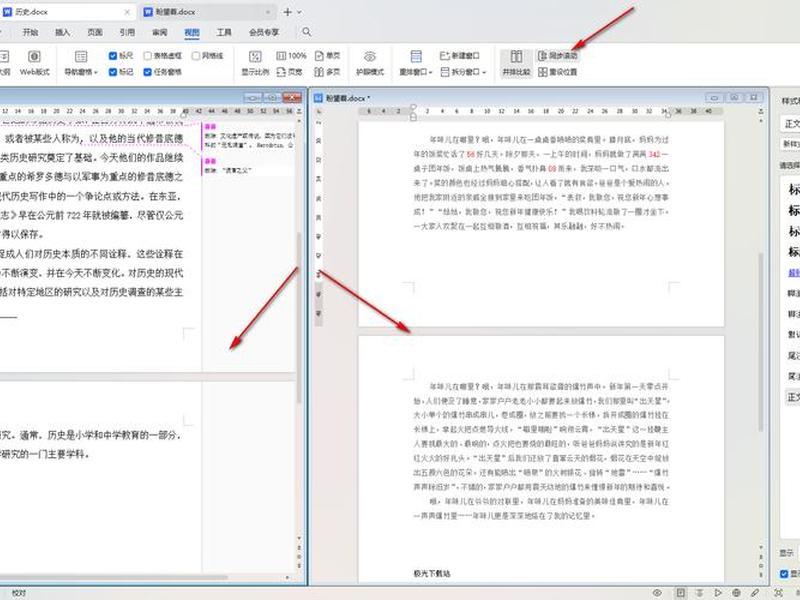Viewport: 800px width, 600px height.
Task: Click the ribbon search magnifier icon
Action: [x=307, y=32]
